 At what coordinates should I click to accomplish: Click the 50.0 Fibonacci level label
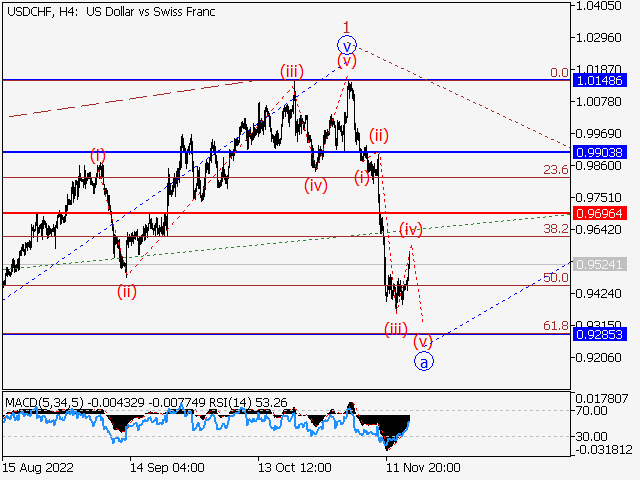click(556, 278)
